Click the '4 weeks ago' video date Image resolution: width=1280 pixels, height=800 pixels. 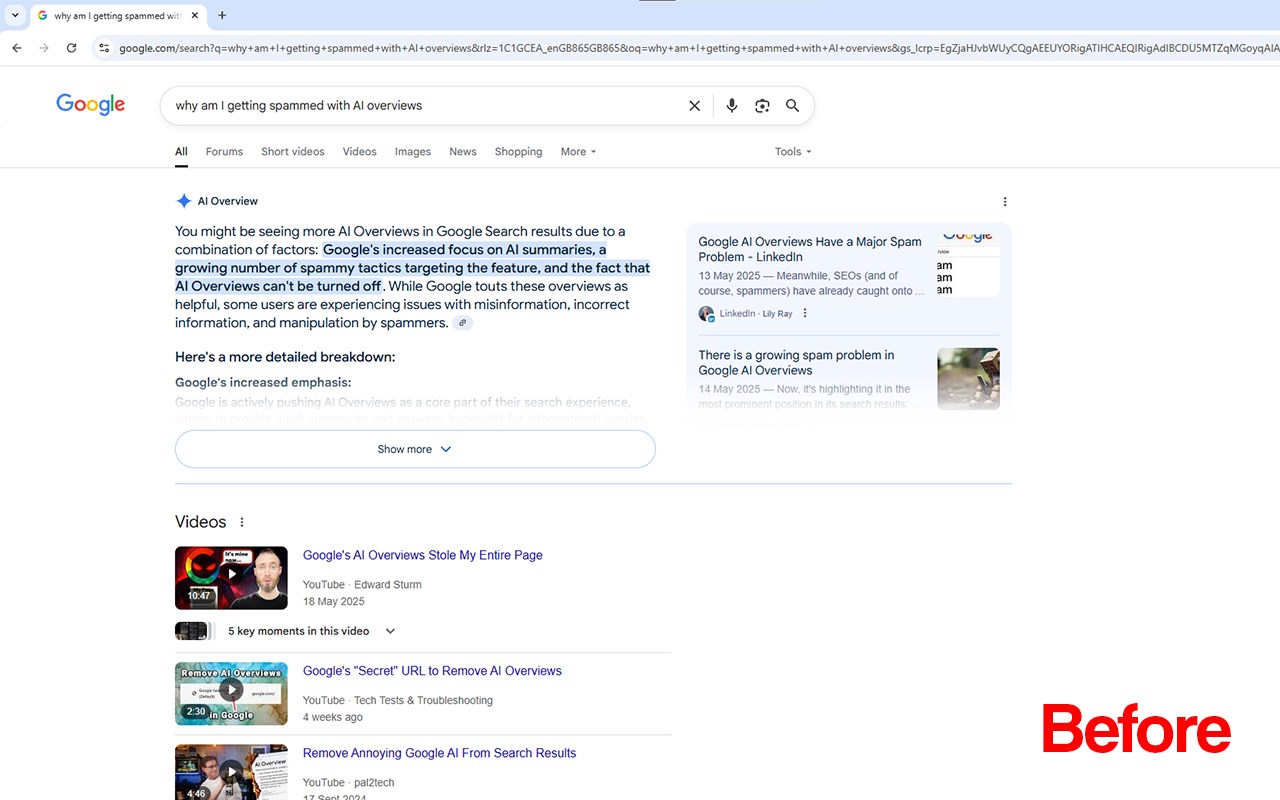(333, 718)
